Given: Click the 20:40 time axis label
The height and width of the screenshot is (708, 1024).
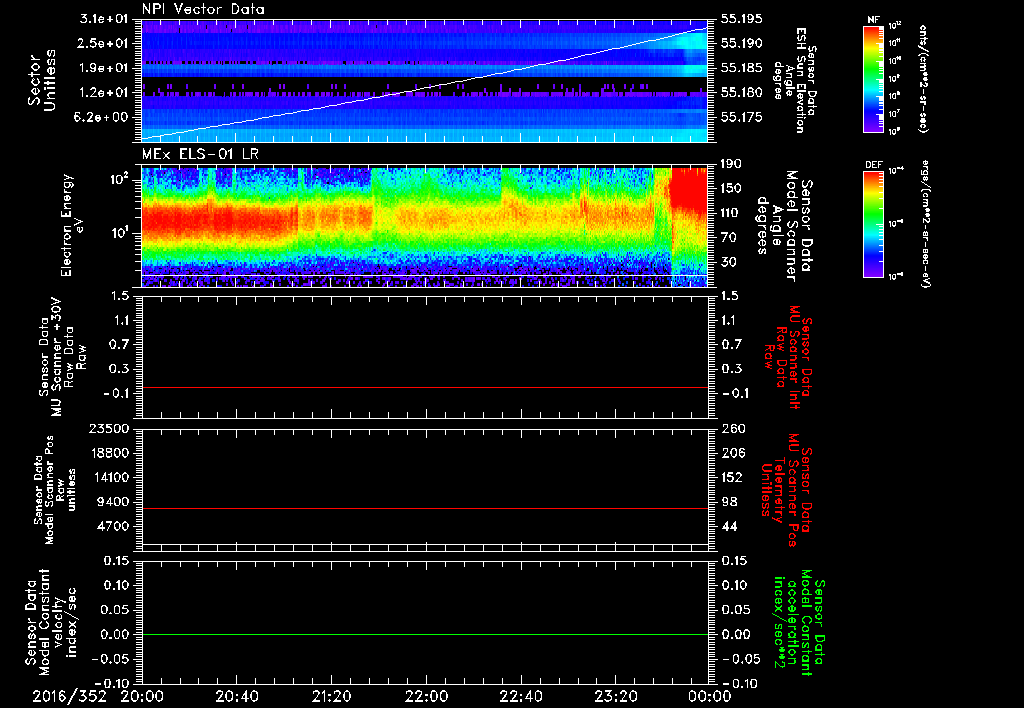Looking at the screenshot, I should (236, 695).
